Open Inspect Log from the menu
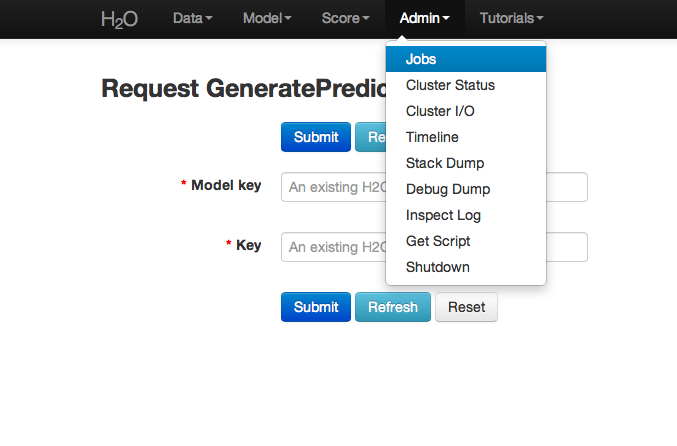 [443, 215]
